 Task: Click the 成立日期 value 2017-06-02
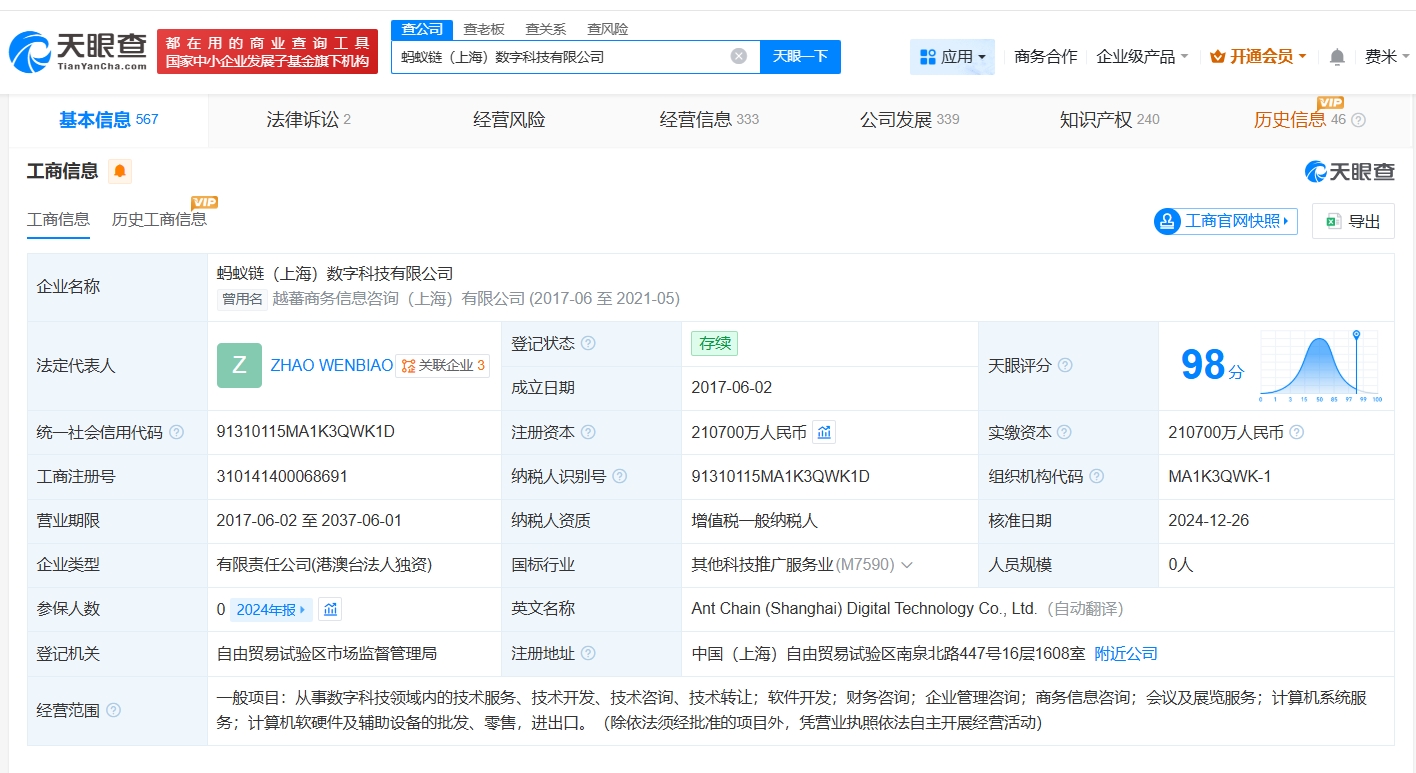click(x=732, y=387)
